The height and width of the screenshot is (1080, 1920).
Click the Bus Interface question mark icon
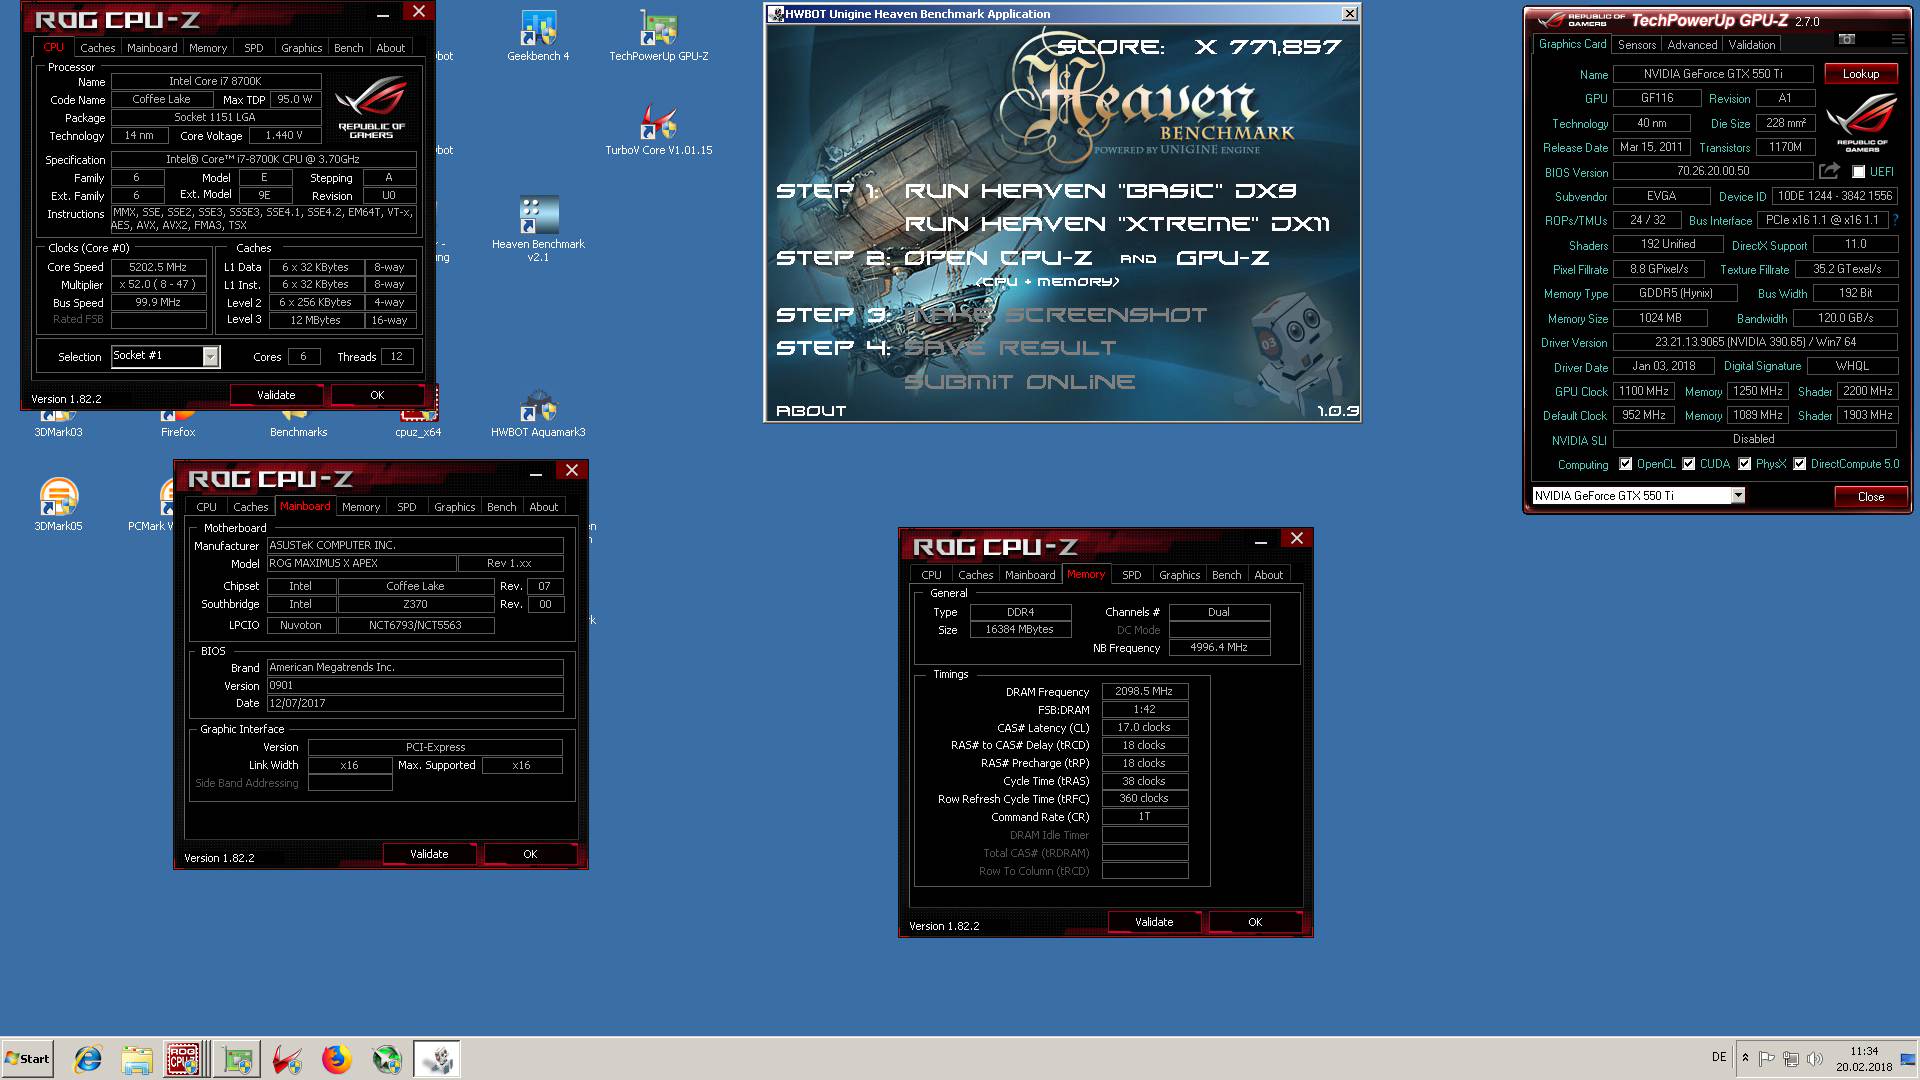[1895, 220]
